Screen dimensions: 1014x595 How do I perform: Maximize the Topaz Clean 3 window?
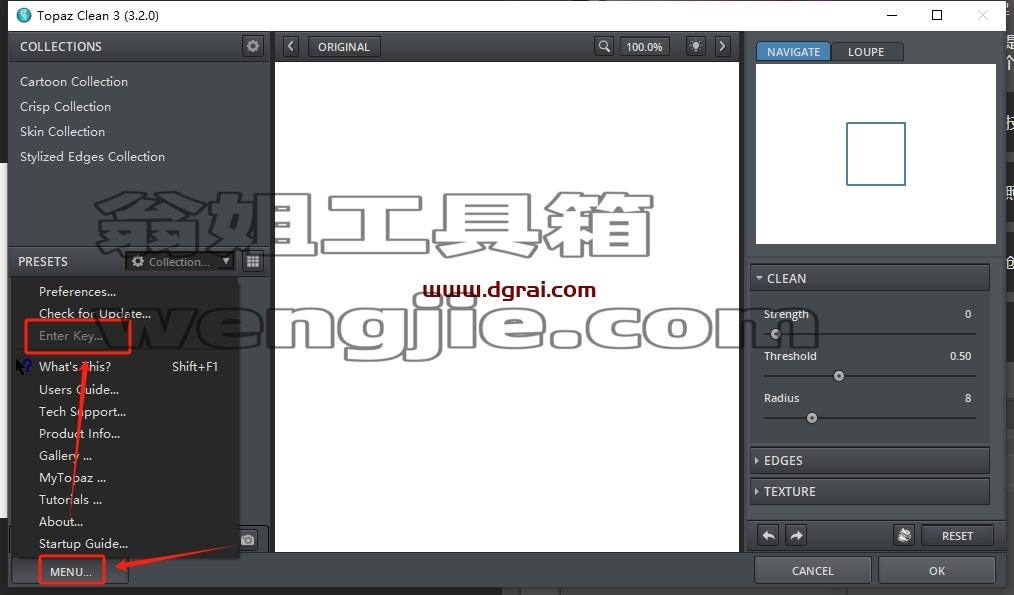tap(936, 15)
